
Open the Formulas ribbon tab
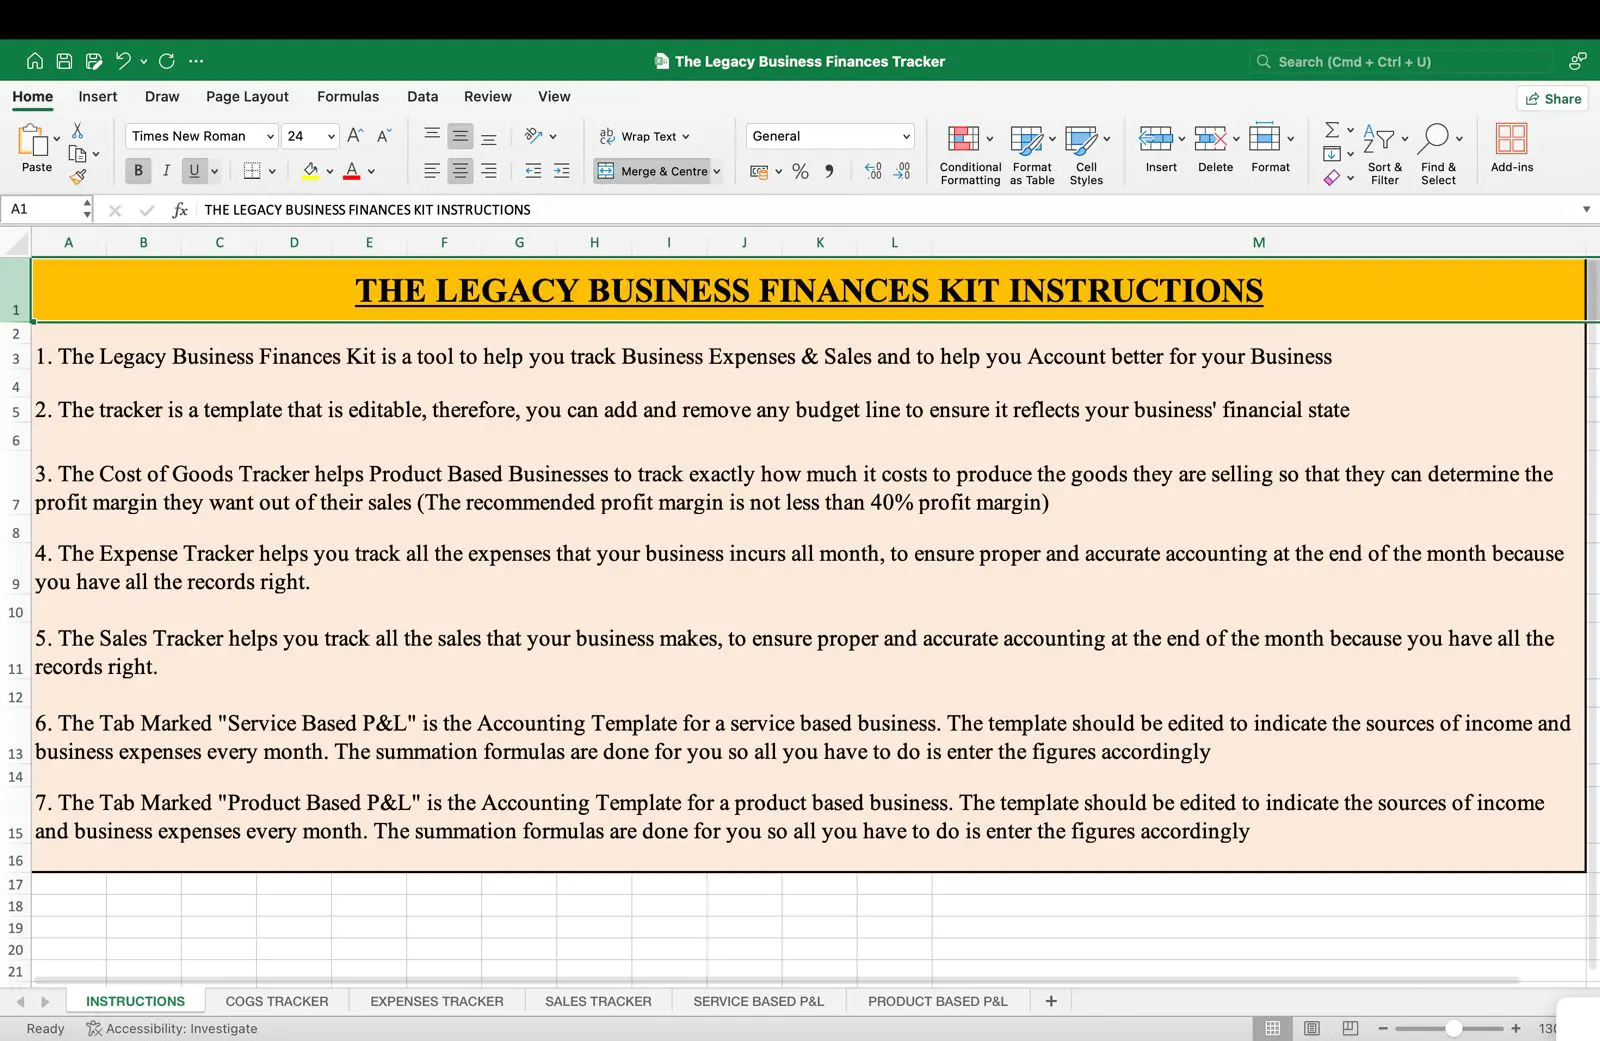tap(348, 97)
